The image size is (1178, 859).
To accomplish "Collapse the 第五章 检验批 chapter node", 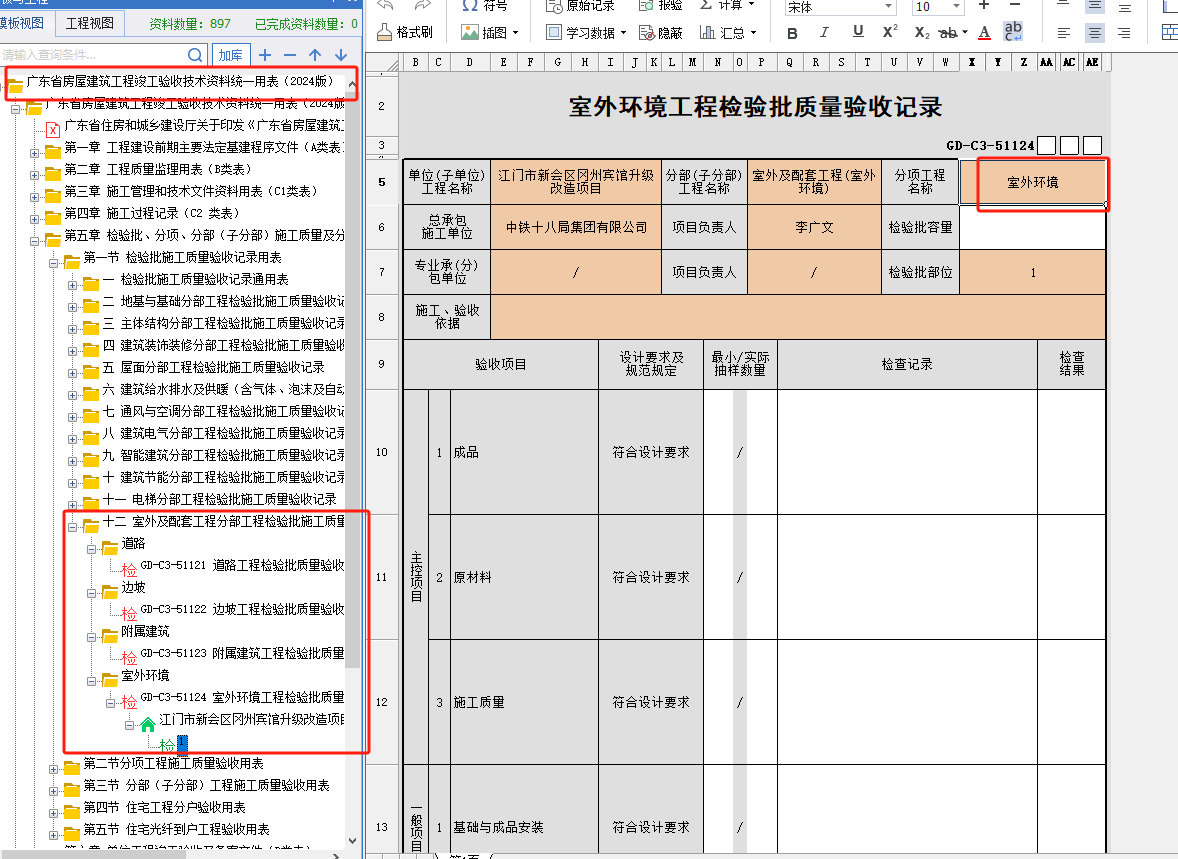I will point(34,241).
